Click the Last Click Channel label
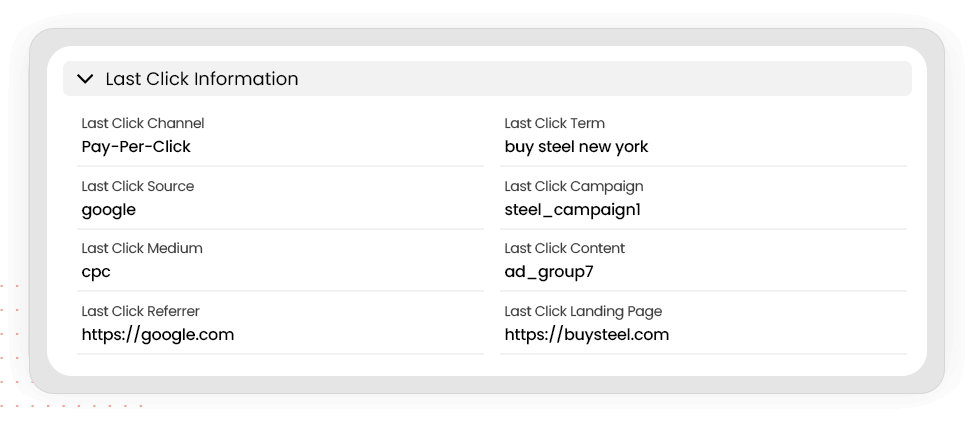 click(143, 124)
